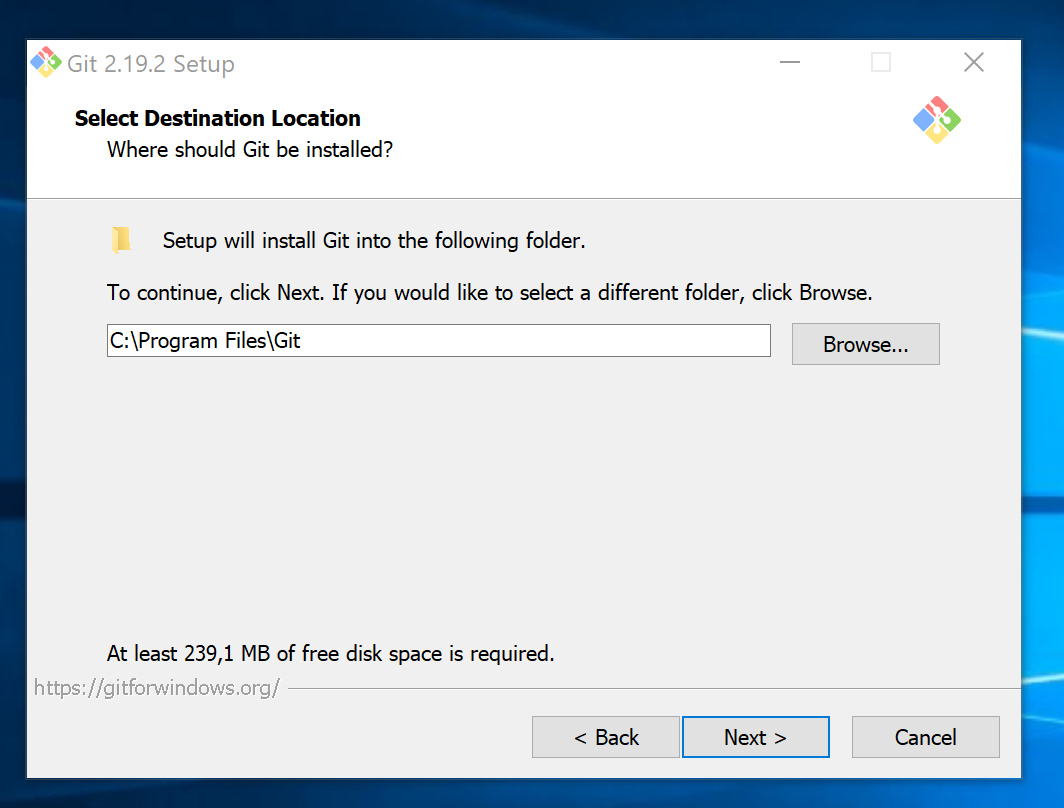Click the 'At least 239,1 MB' disk space note
This screenshot has height=808, width=1064.
coord(330,653)
